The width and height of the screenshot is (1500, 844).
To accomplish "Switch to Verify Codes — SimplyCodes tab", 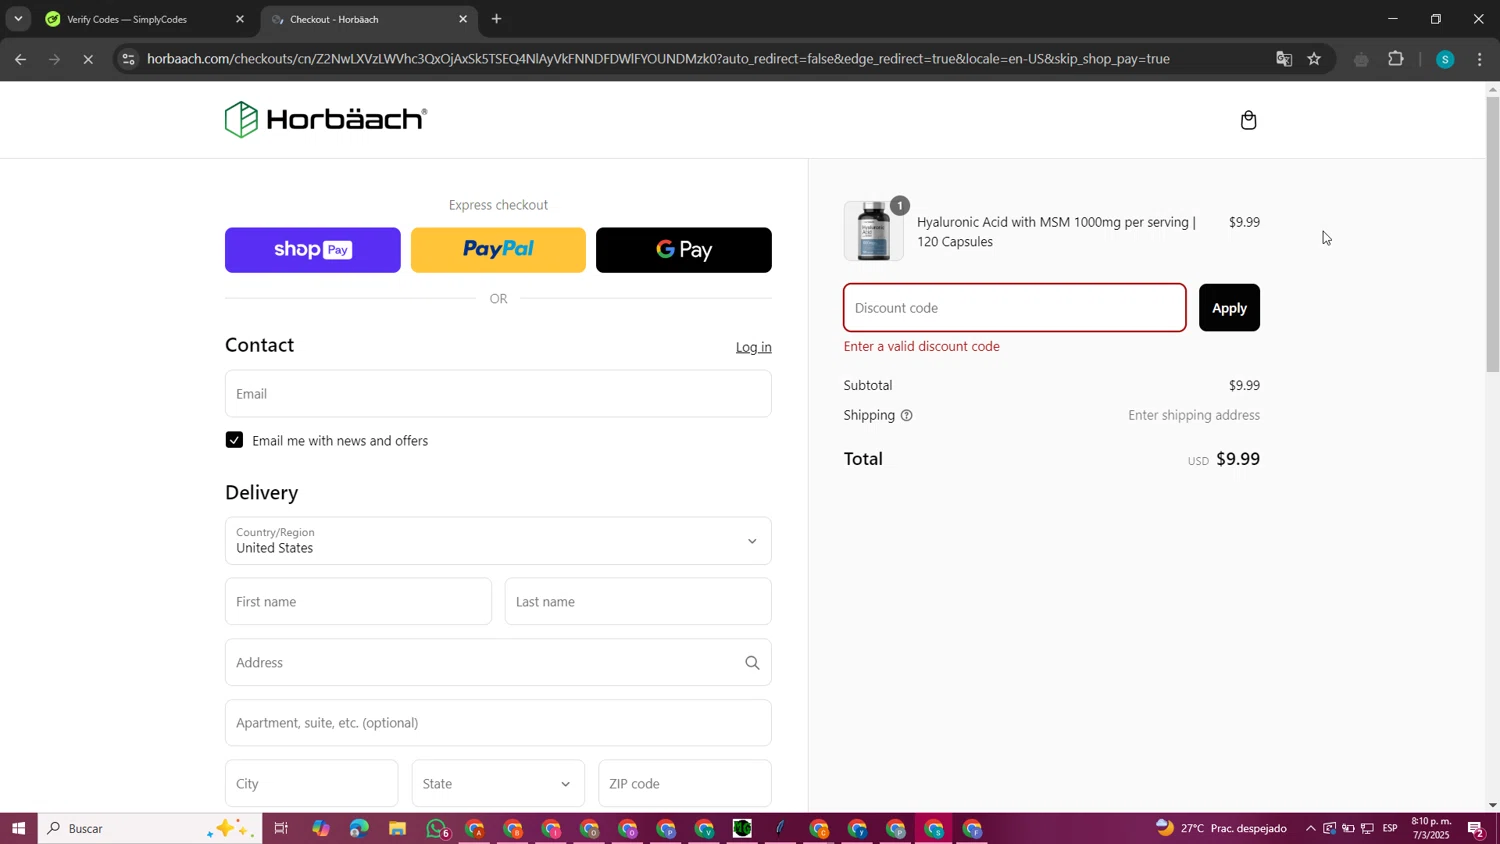I will (143, 19).
